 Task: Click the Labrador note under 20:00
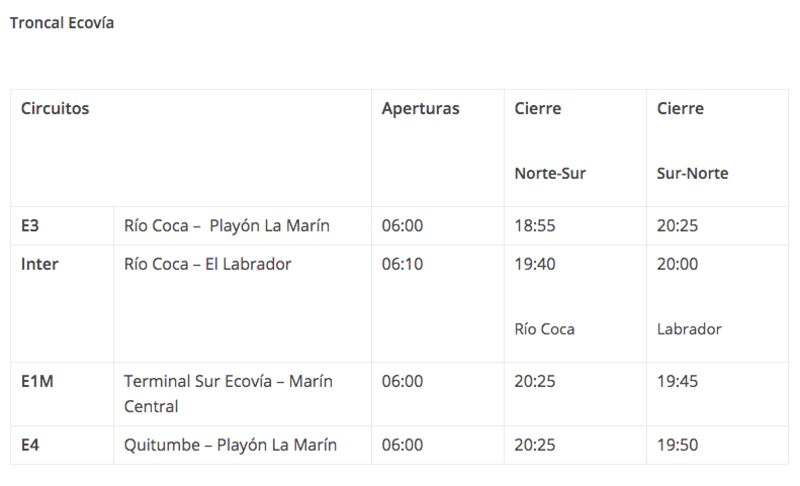689,329
